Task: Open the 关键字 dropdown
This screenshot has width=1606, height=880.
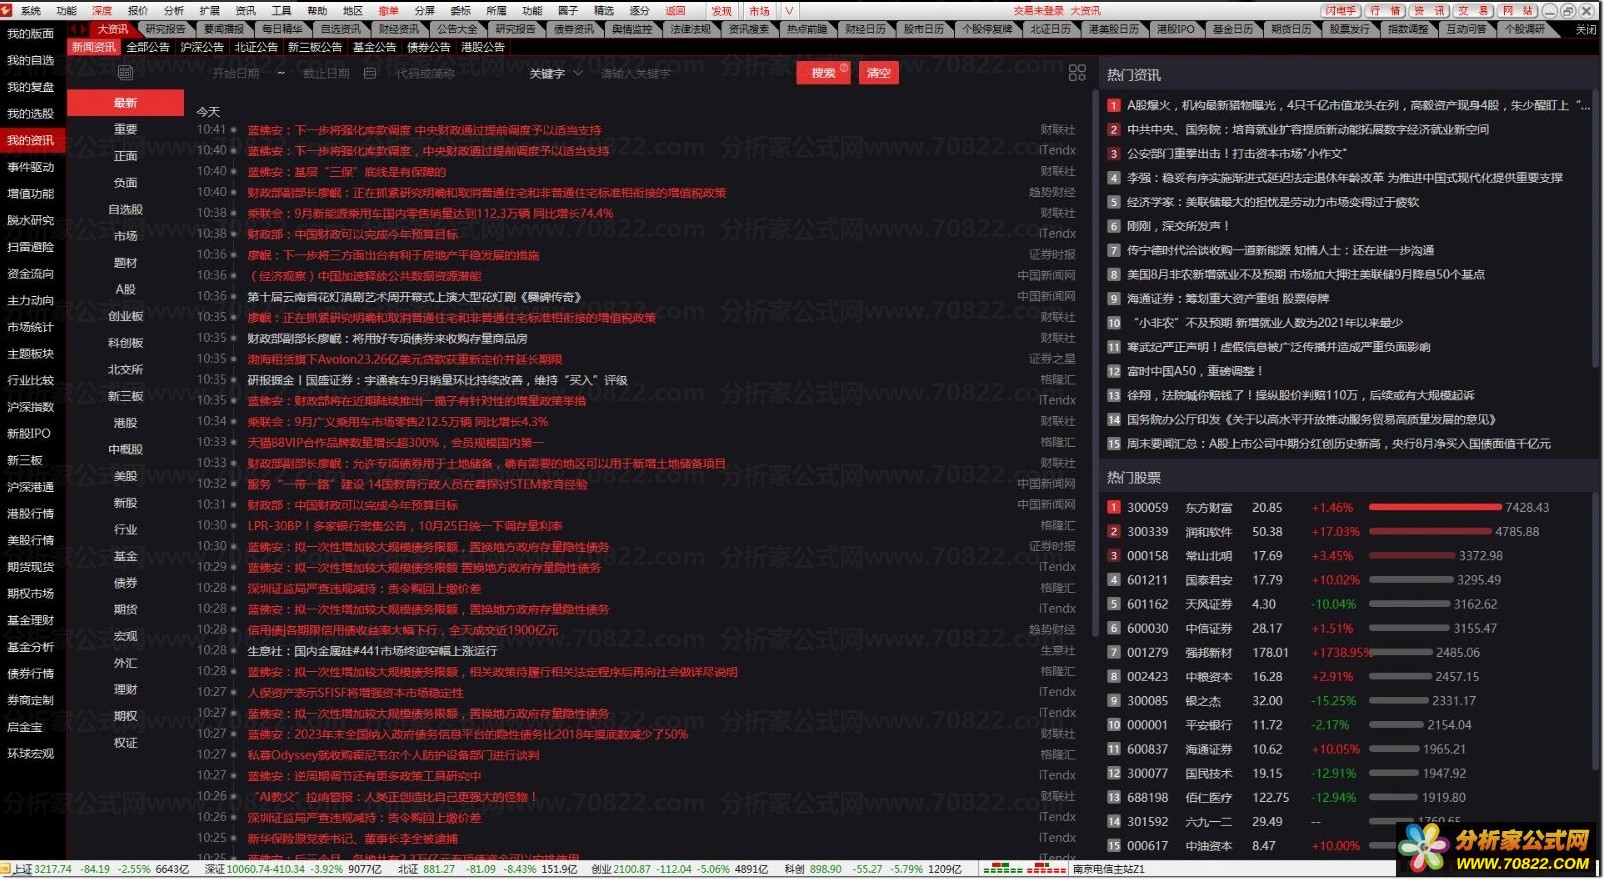Action: click(x=556, y=73)
